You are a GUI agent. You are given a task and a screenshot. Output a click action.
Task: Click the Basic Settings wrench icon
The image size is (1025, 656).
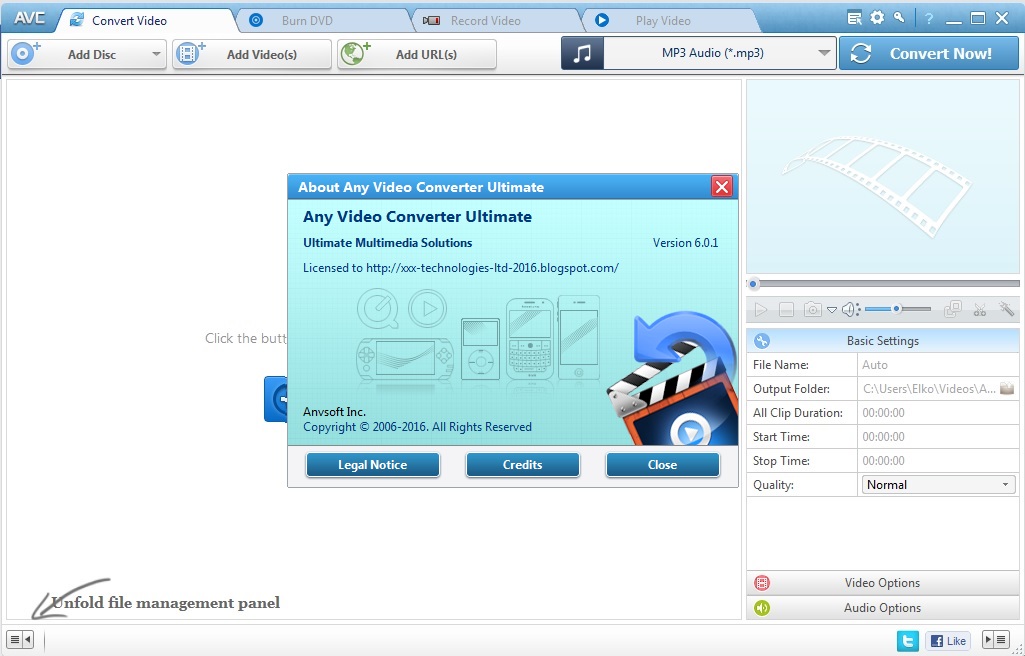coord(762,340)
